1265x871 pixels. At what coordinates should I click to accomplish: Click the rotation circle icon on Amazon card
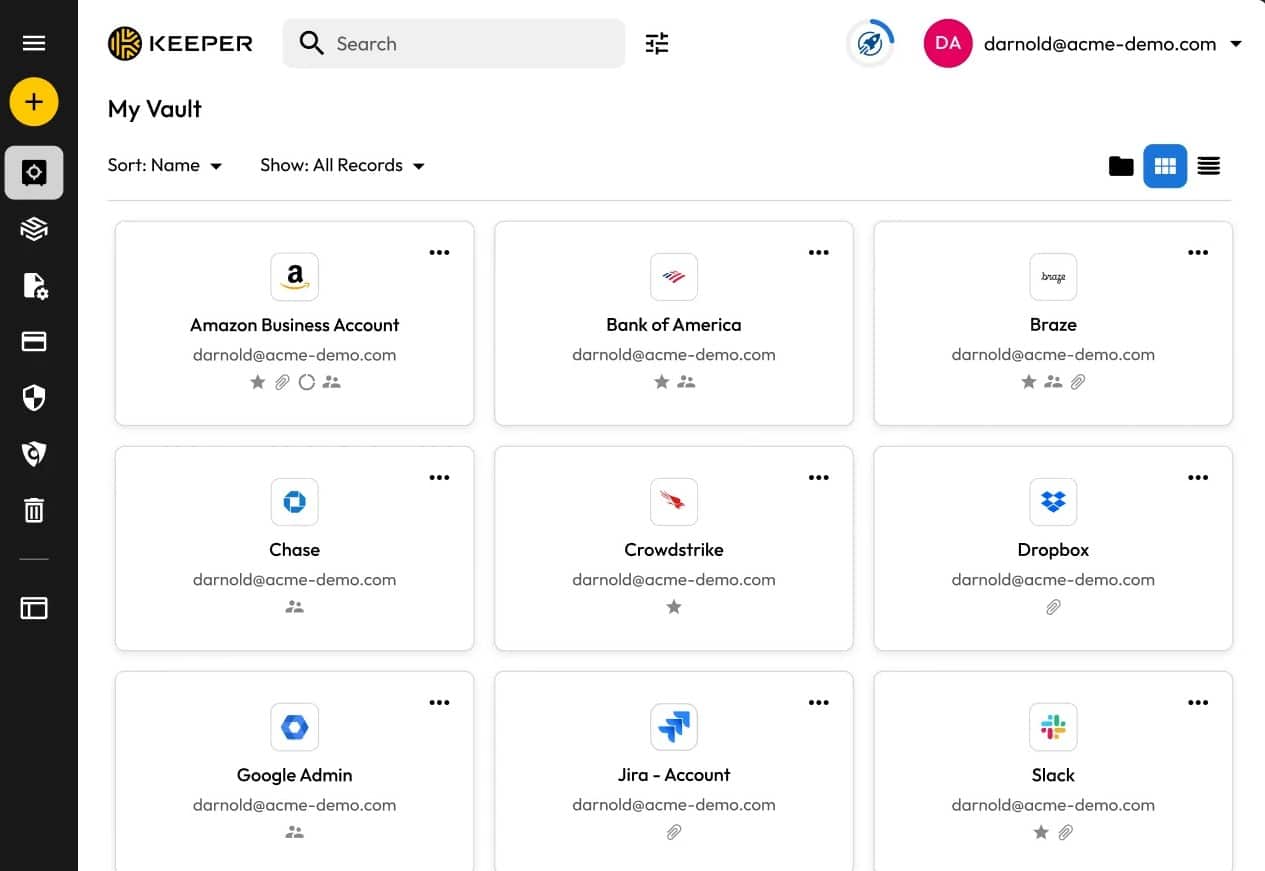307,382
